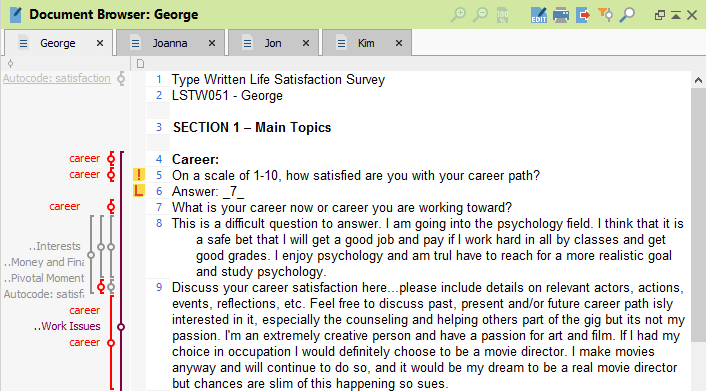Click the Autocode: satisfaction link
The height and width of the screenshot is (391, 706).
(x=57, y=78)
